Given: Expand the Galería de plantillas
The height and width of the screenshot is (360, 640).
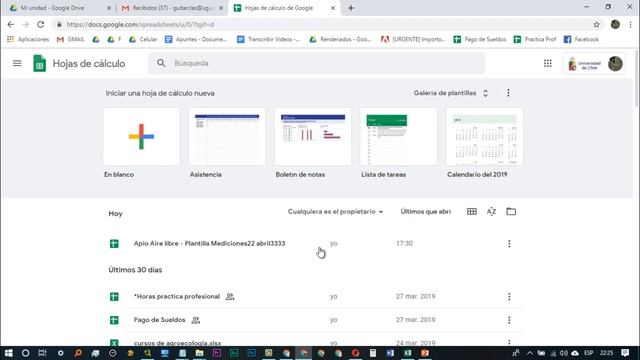Looking at the screenshot, I should [451, 93].
